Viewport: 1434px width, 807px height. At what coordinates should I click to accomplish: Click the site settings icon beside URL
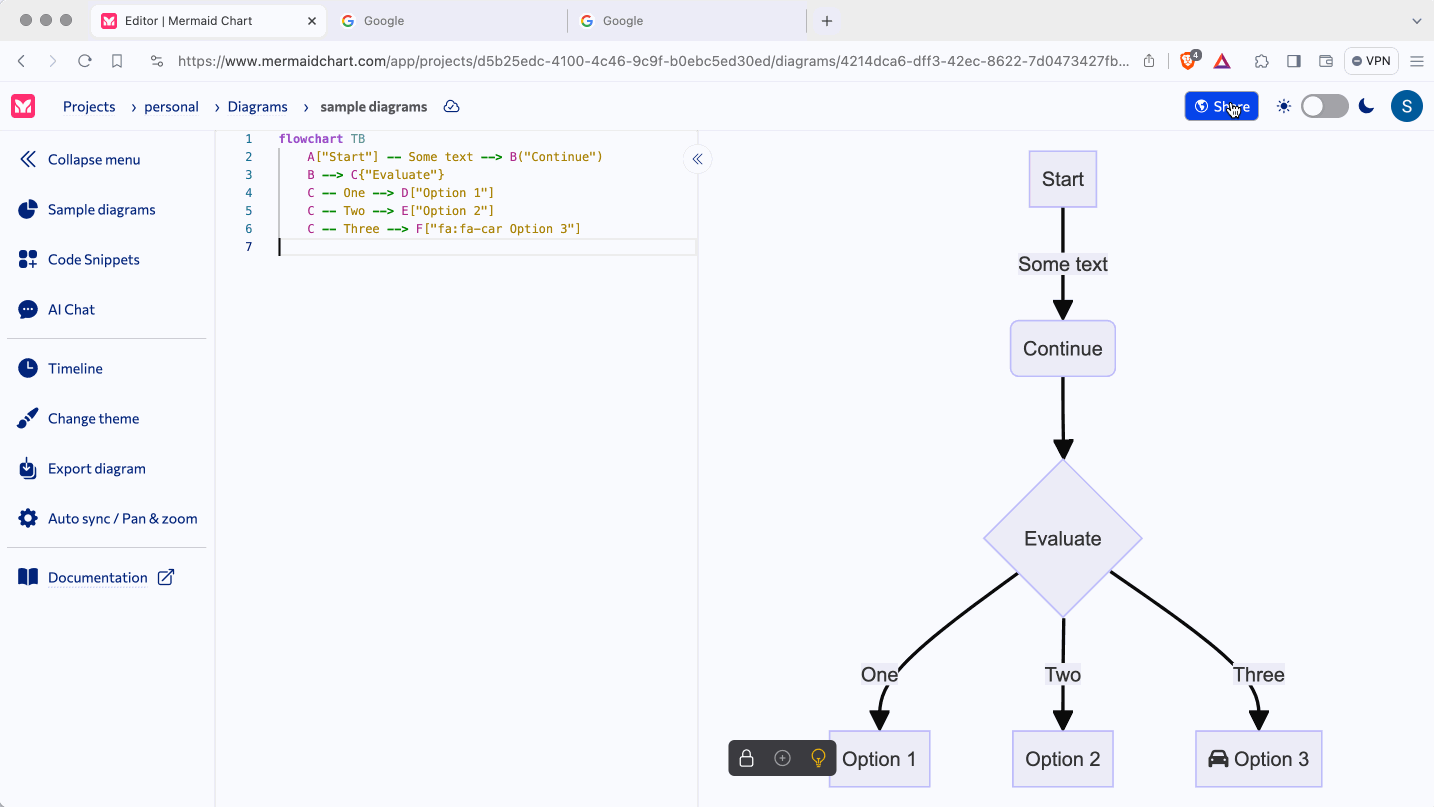coord(156,61)
